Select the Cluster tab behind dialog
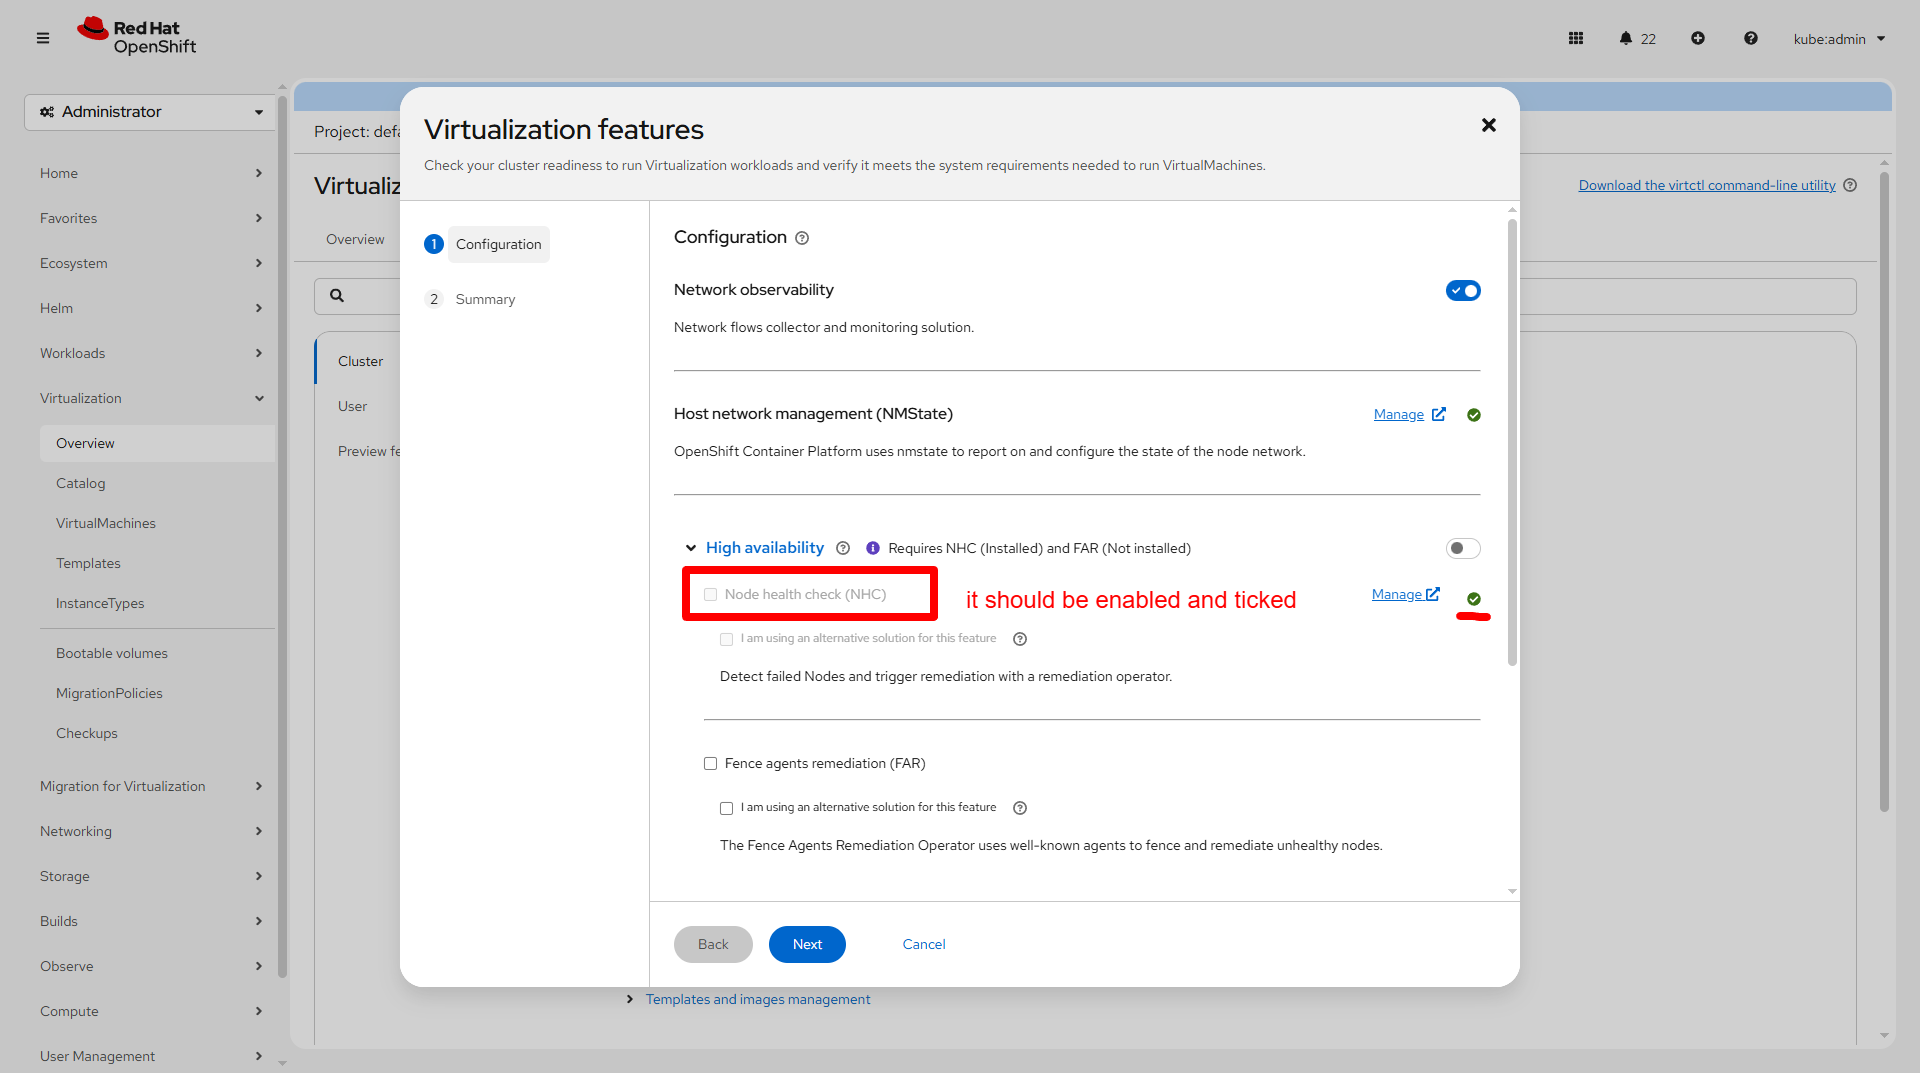1920x1073 pixels. pyautogui.click(x=360, y=361)
